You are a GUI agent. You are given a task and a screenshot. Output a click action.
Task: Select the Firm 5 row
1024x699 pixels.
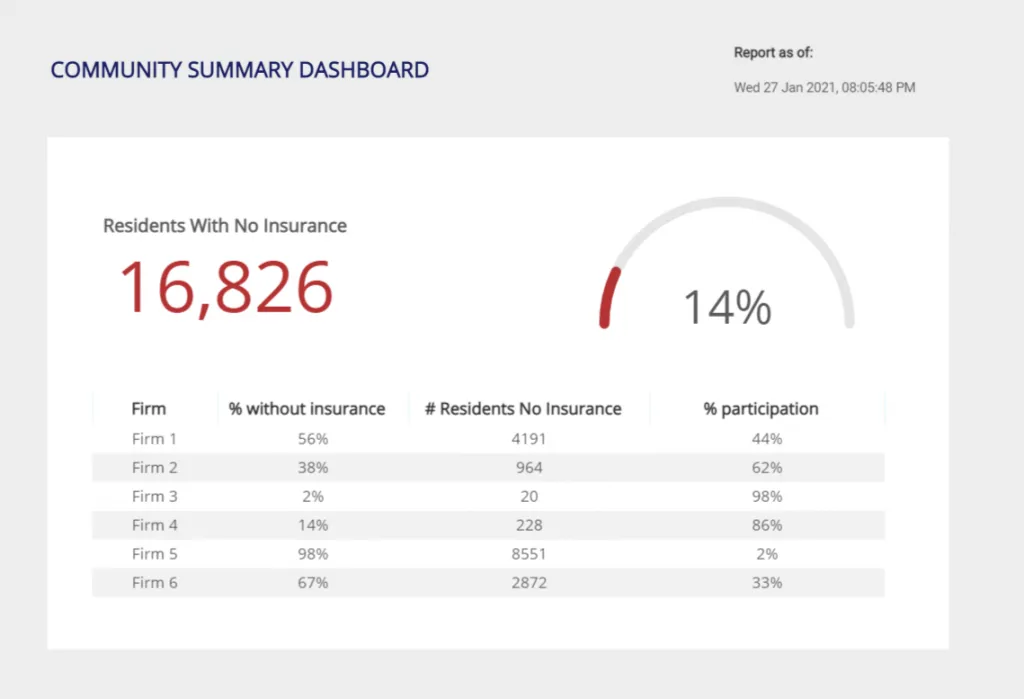click(x=488, y=554)
